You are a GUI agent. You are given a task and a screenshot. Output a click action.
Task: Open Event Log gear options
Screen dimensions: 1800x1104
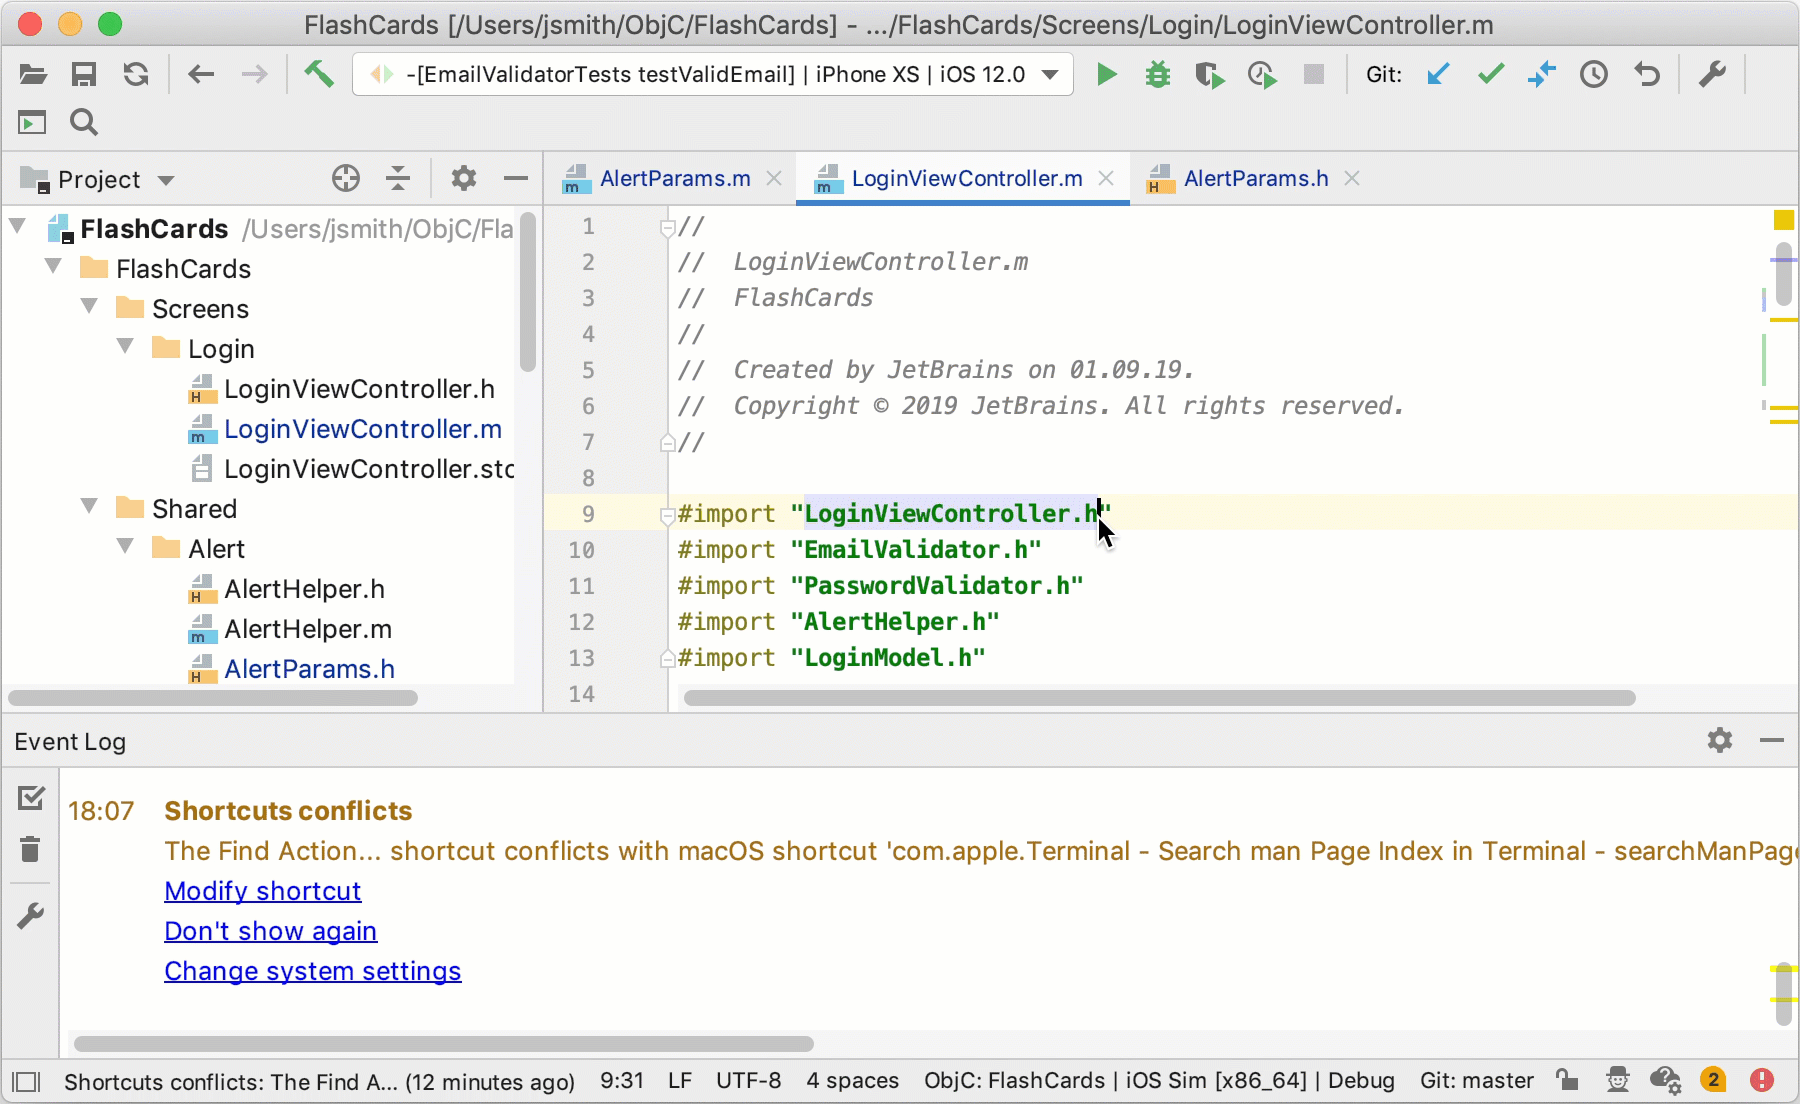(x=1720, y=741)
